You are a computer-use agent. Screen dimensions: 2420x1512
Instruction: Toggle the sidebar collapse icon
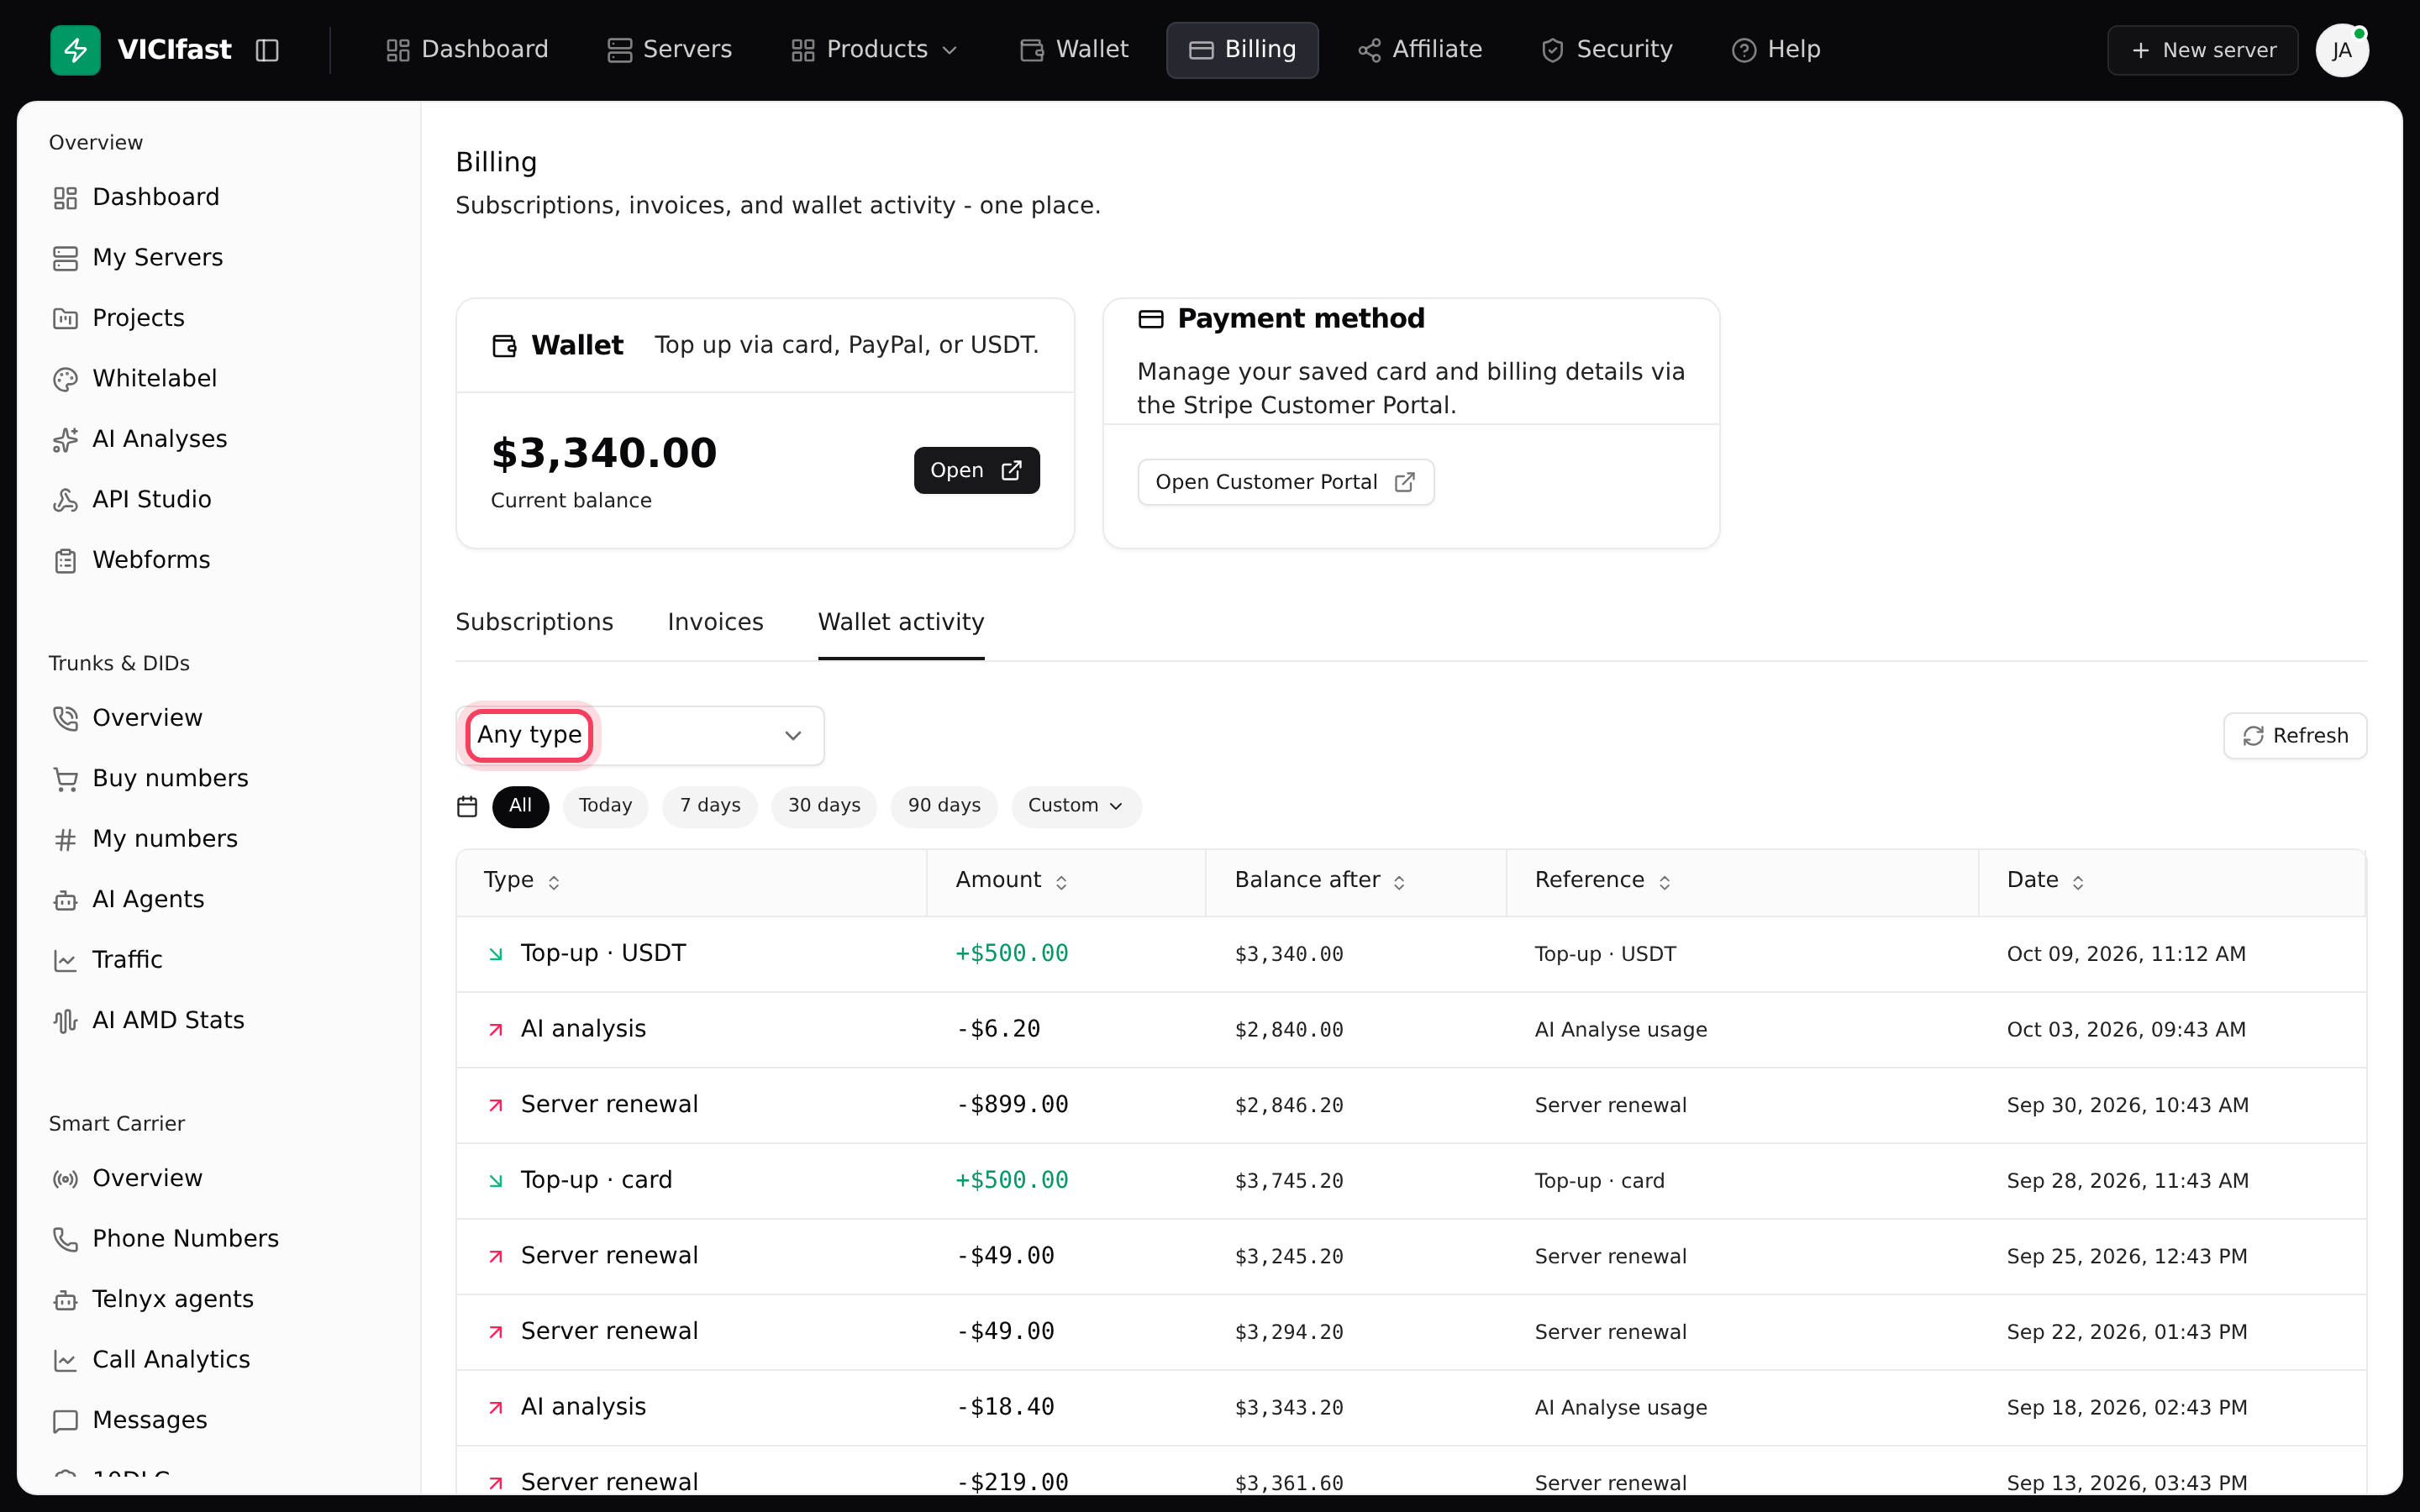pyautogui.click(x=267, y=50)
